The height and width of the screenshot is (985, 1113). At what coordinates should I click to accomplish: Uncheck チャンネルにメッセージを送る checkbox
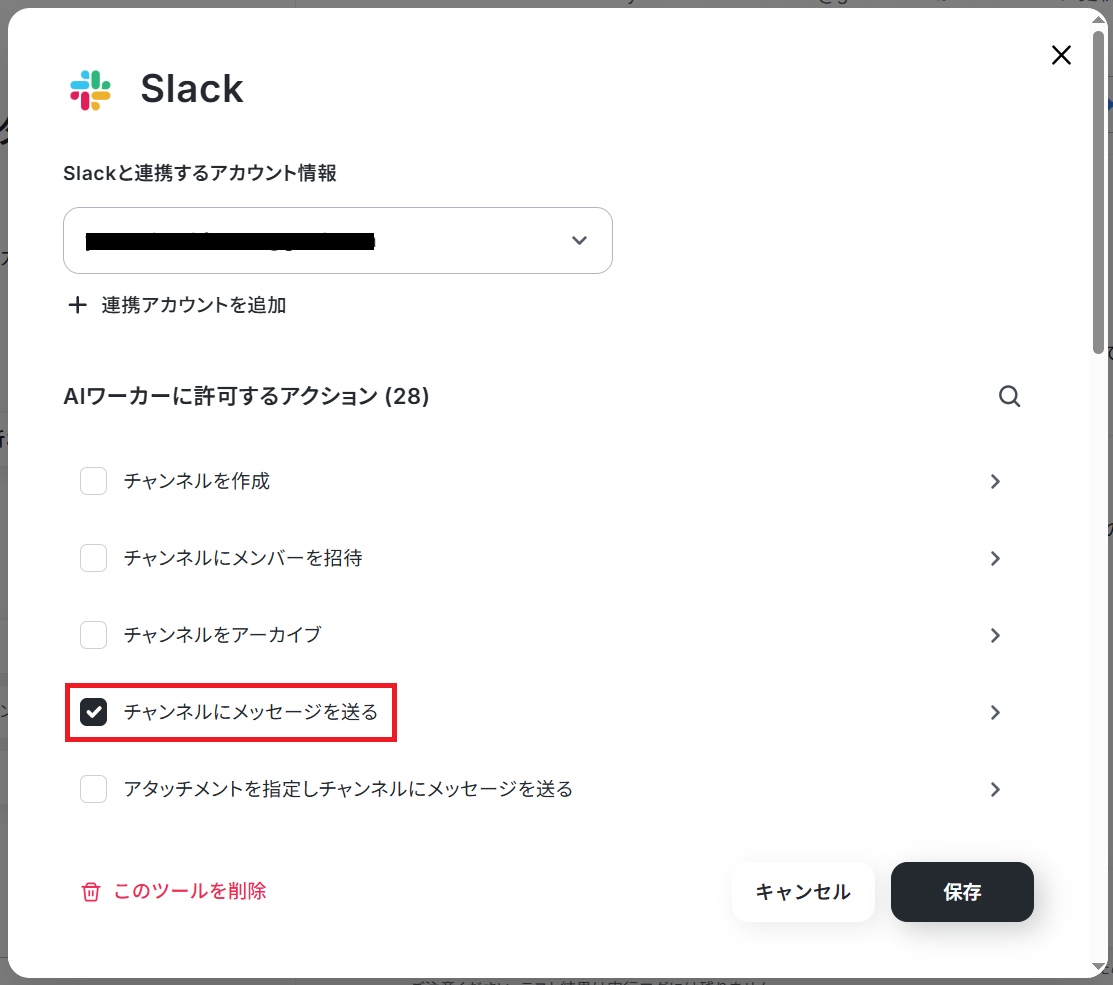94,712
